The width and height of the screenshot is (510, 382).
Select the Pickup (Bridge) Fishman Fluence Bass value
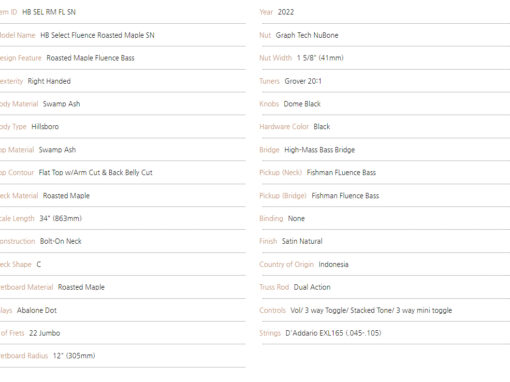345,196
